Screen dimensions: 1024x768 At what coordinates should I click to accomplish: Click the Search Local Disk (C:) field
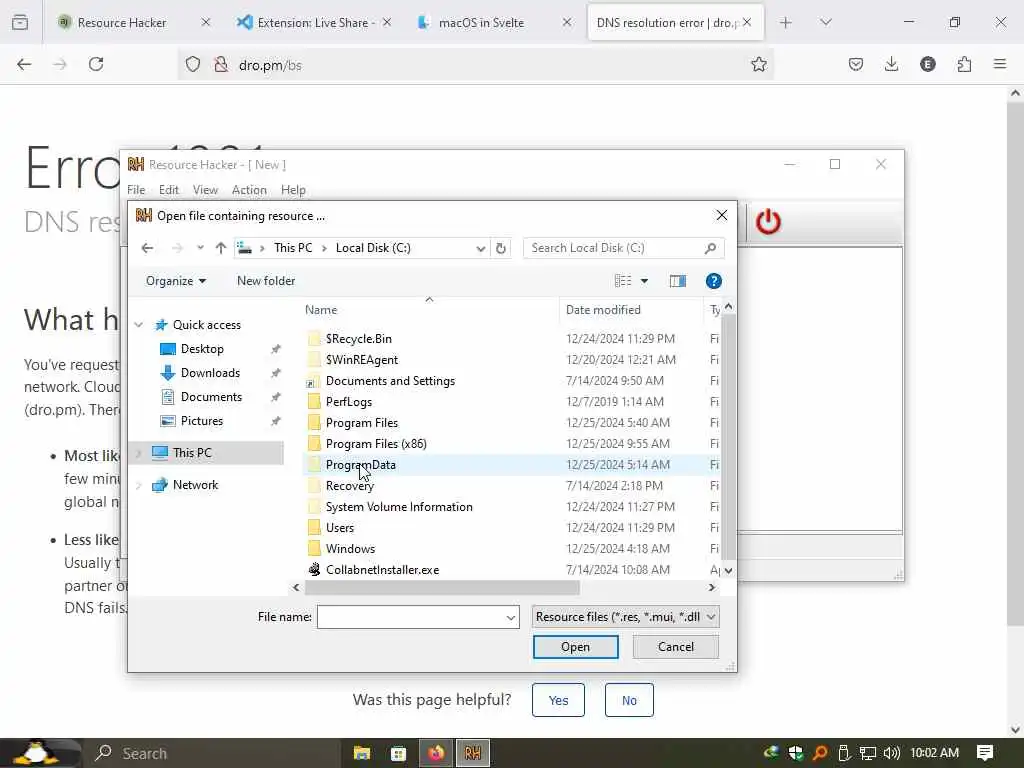614,248
